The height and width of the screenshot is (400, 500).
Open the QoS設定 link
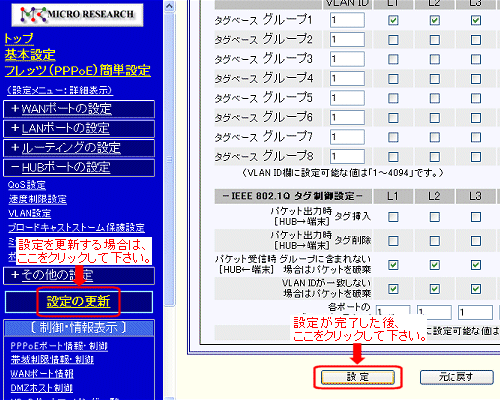[x=27, y=185]
